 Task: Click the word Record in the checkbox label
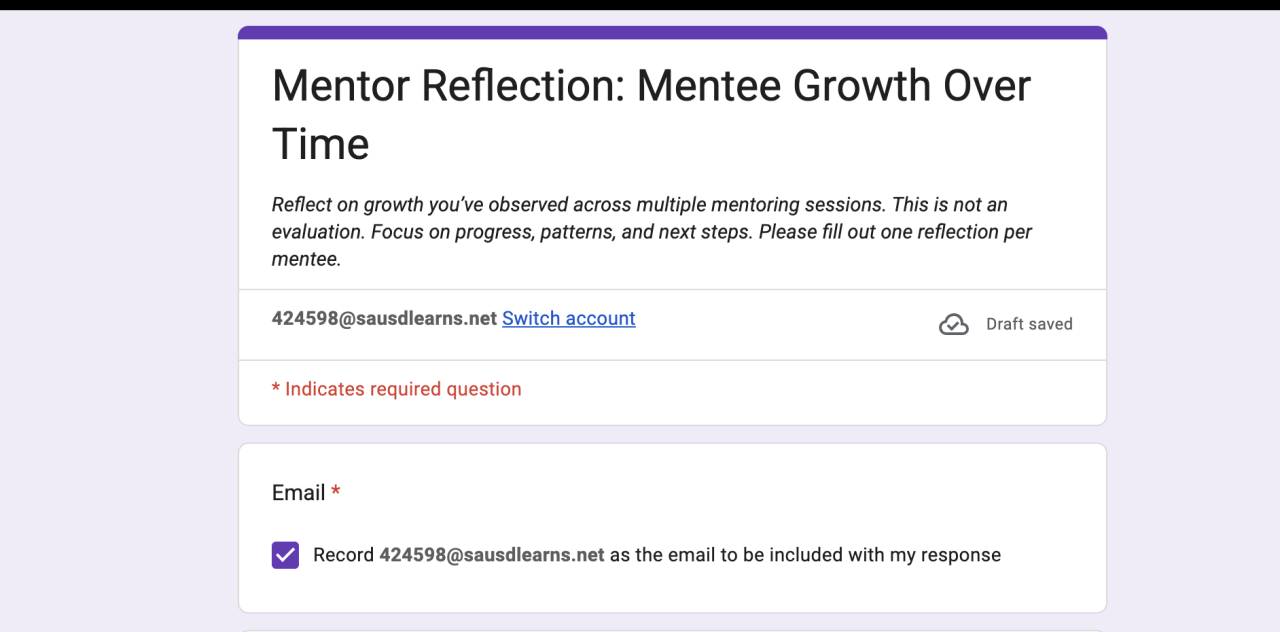coord(343,555)
